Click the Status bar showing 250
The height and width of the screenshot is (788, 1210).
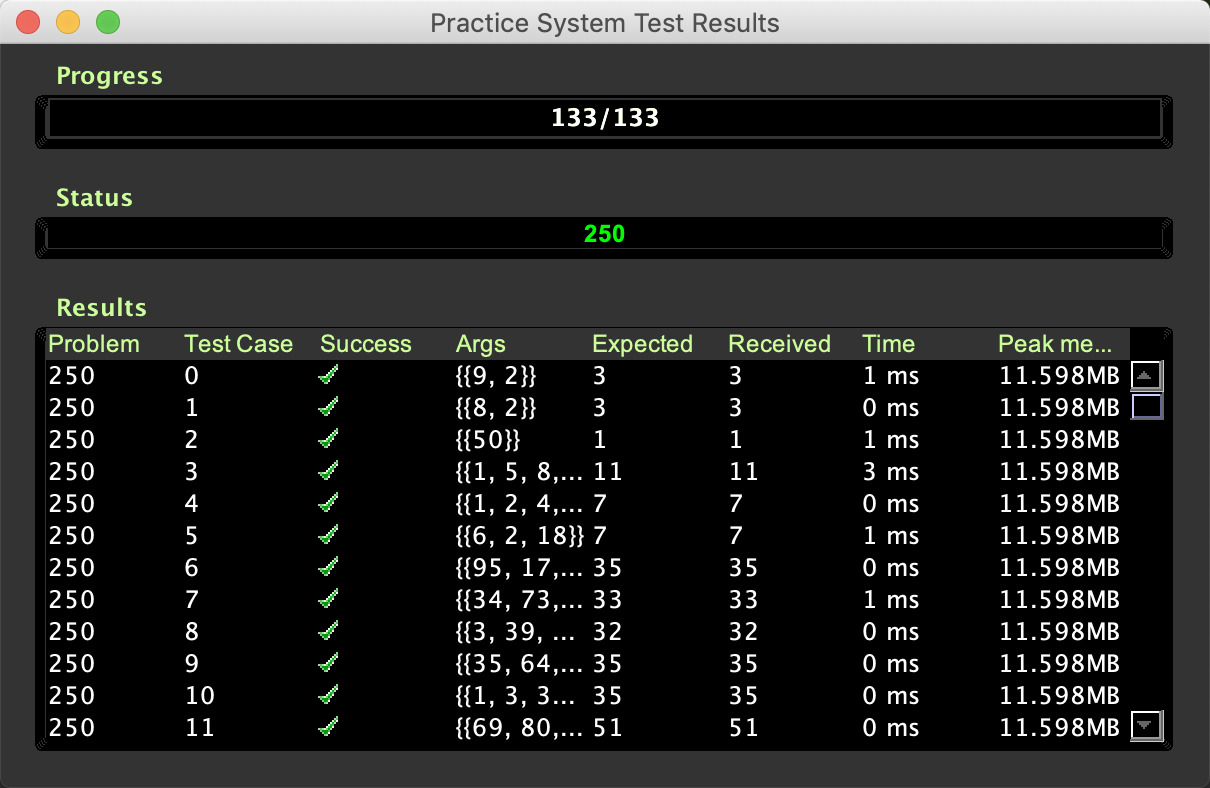604,236
